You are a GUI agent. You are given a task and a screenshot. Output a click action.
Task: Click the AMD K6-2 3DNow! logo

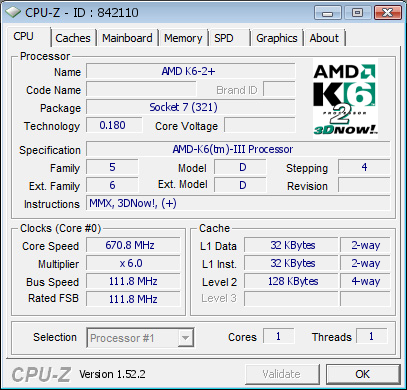click(x=345, y=98)
